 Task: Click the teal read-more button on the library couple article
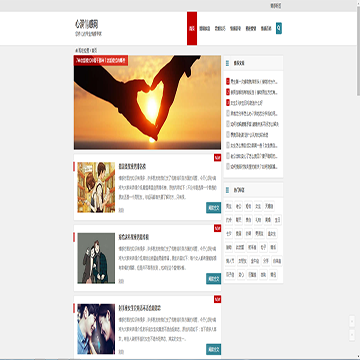tap(213, 208)
